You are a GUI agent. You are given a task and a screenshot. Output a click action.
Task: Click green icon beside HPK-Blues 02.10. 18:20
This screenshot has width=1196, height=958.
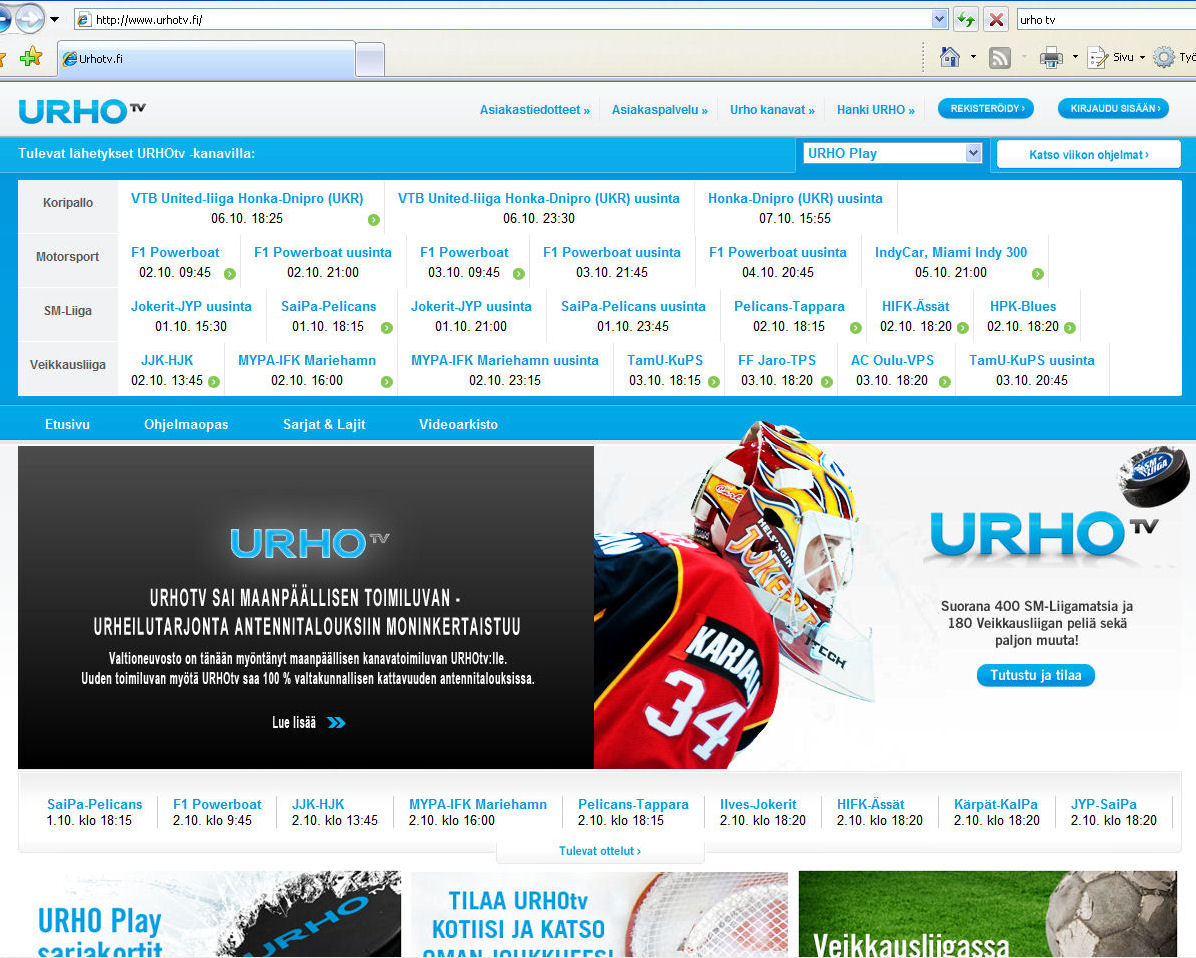coord(1070,327)
